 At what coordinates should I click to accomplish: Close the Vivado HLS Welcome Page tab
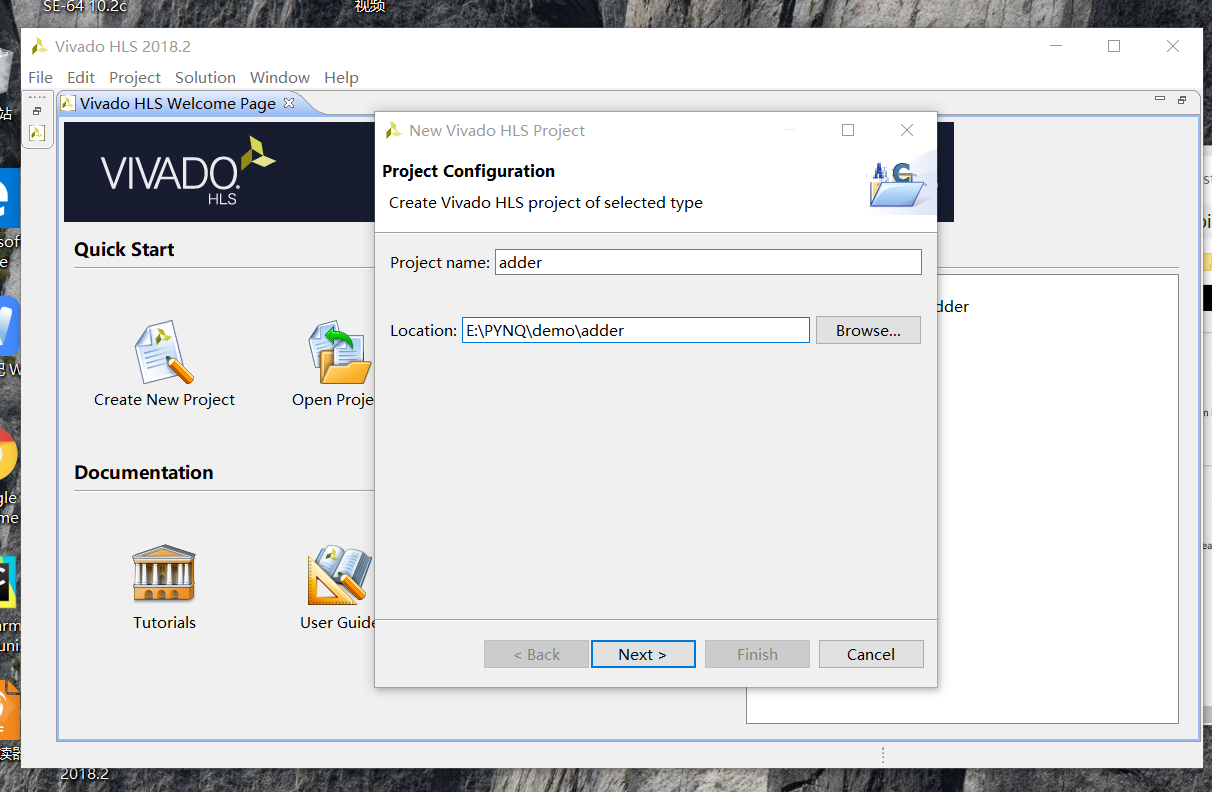pos(288,103)
